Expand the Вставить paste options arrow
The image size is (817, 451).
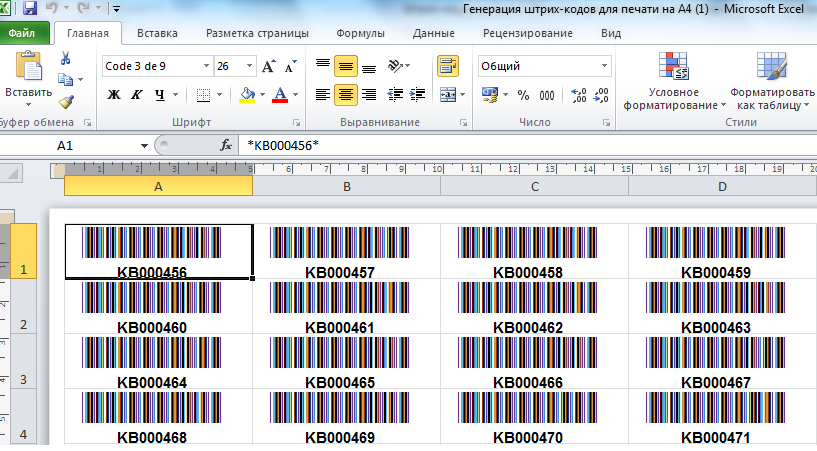pyautogui.click(x=29, y=104)
